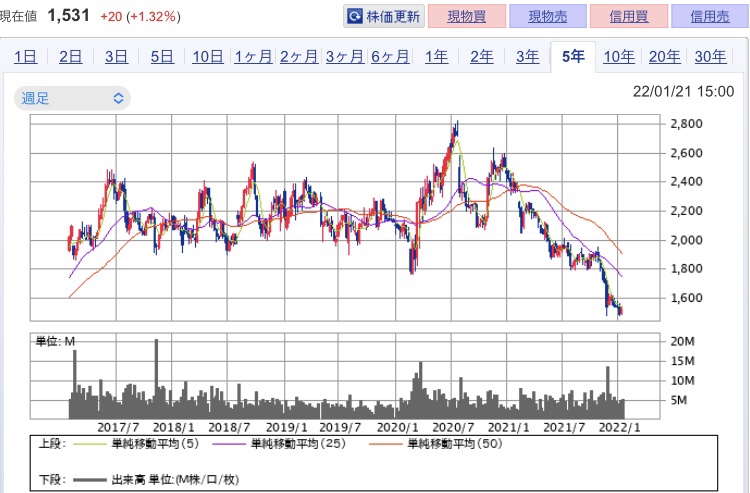Open the 信用買 margin buy link
Screen dimensions: 750x493
629,17
